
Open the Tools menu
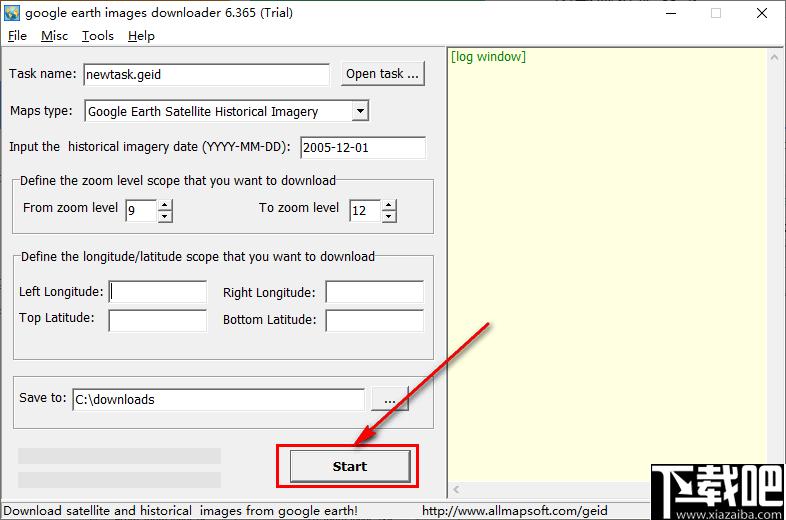98,36
